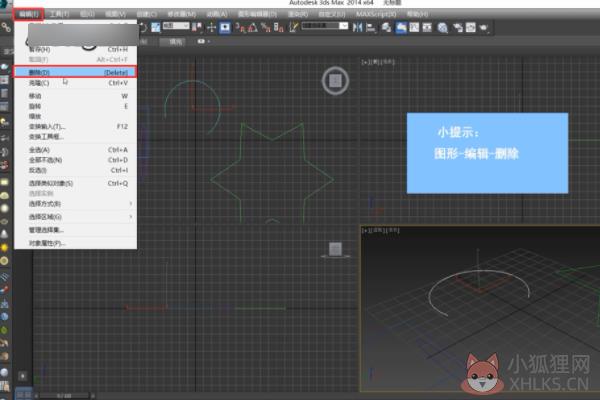Choose 缩放 Scale in the Edit menu

click(x=75, y=116)
